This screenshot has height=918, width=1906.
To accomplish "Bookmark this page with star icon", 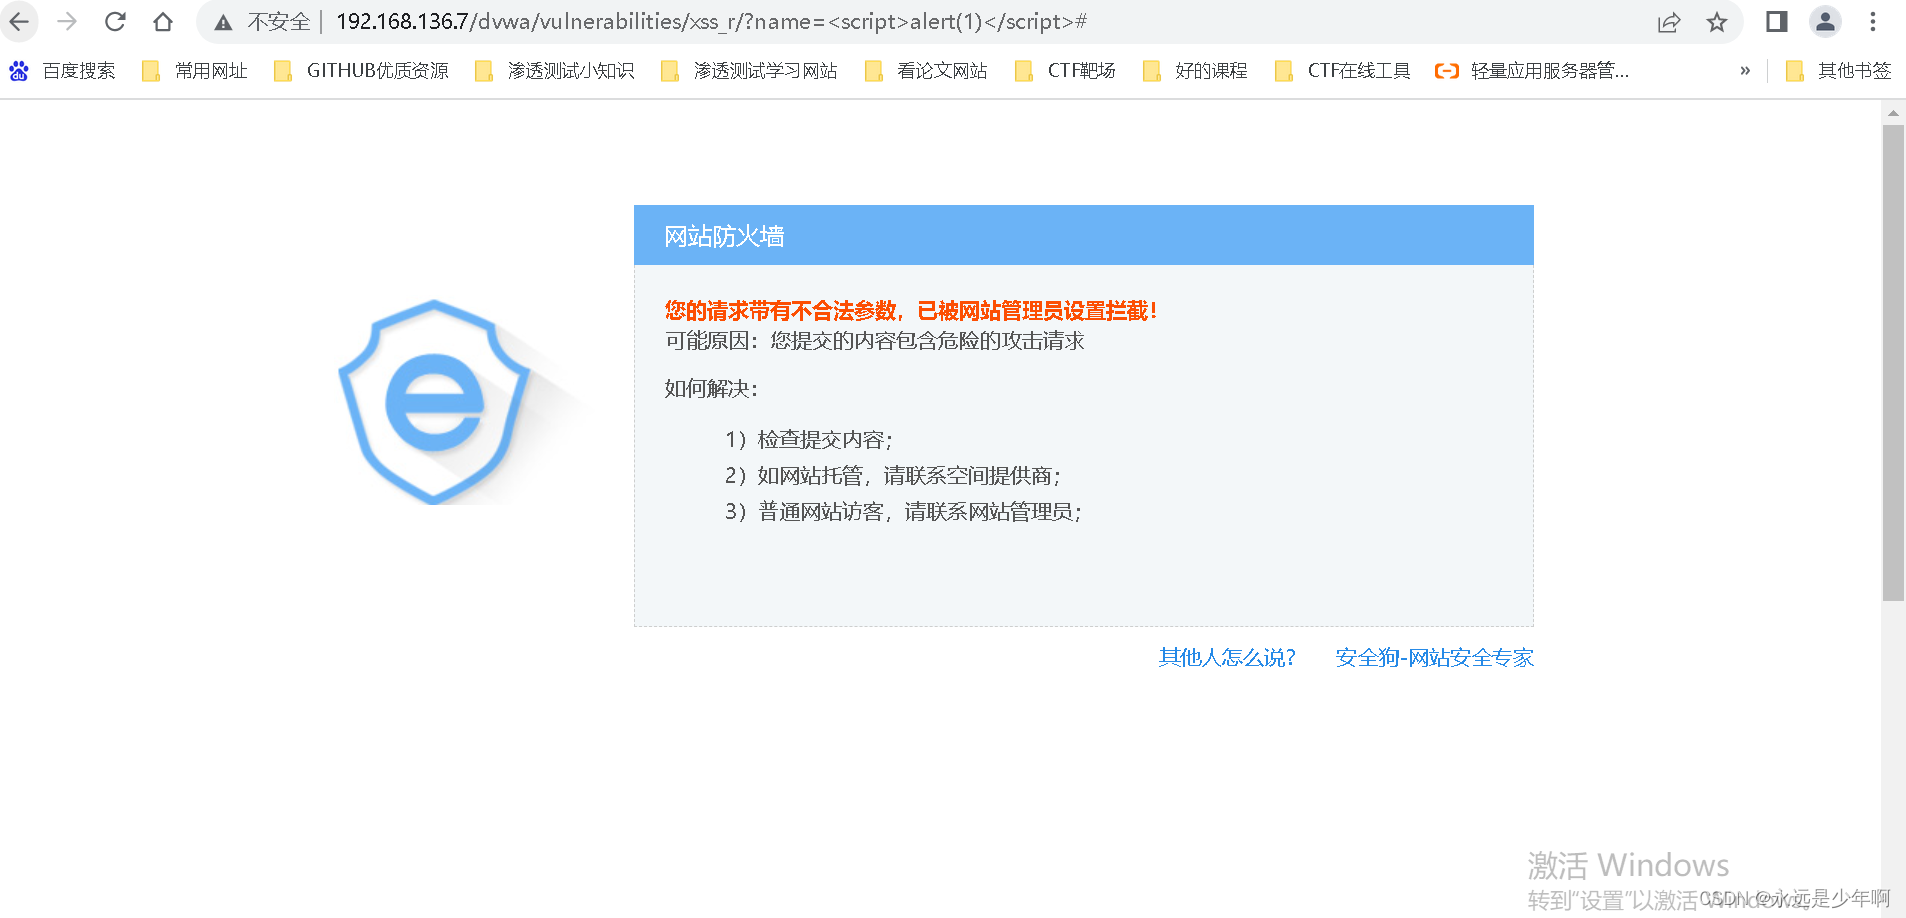I will 1717,22.
